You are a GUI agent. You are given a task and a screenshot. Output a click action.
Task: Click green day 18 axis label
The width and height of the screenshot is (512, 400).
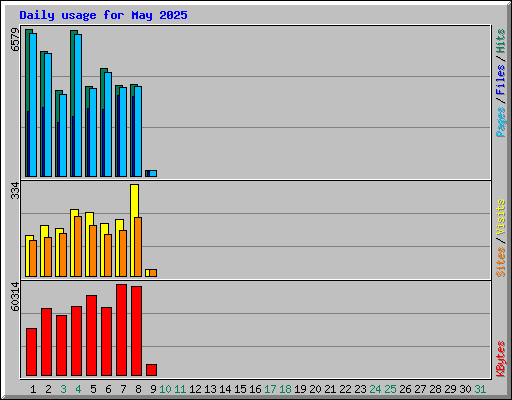point(285,389)
